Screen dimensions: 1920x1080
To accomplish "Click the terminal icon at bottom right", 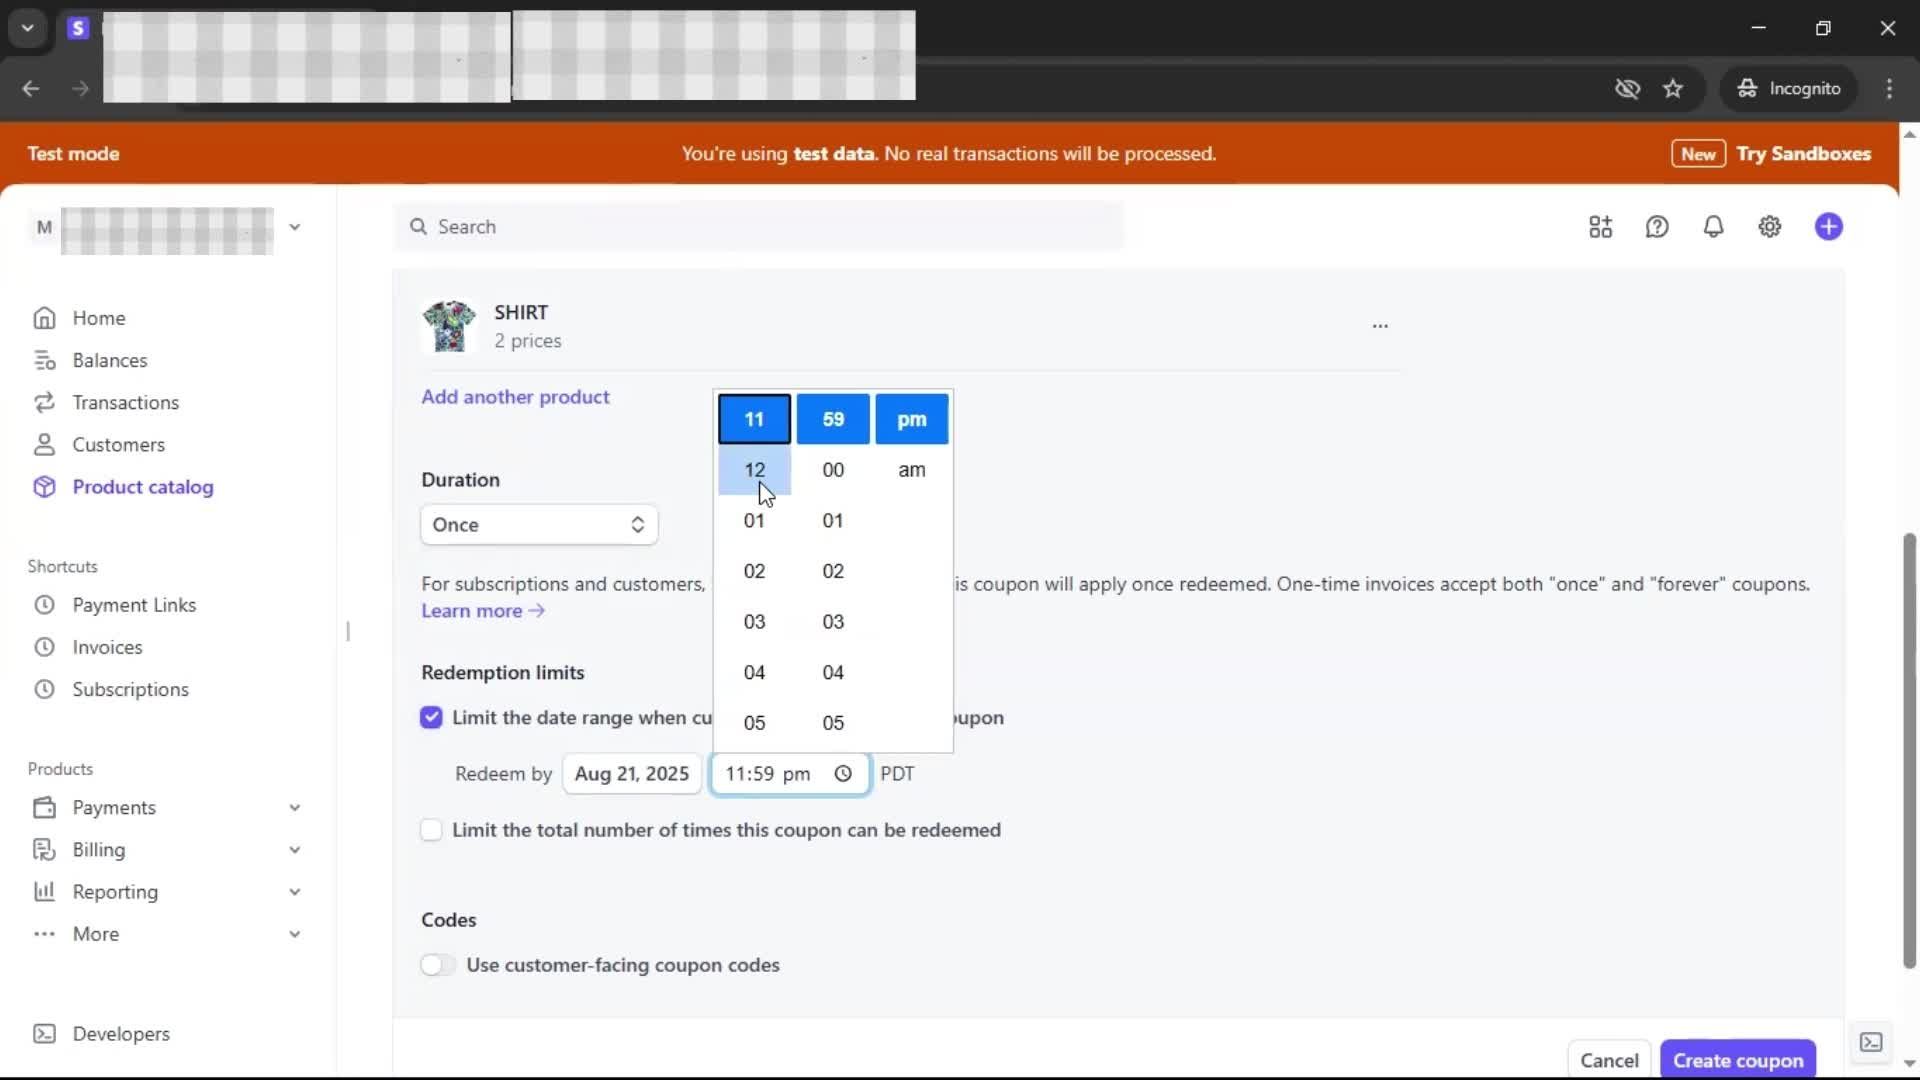I will click(1871, 1042).
